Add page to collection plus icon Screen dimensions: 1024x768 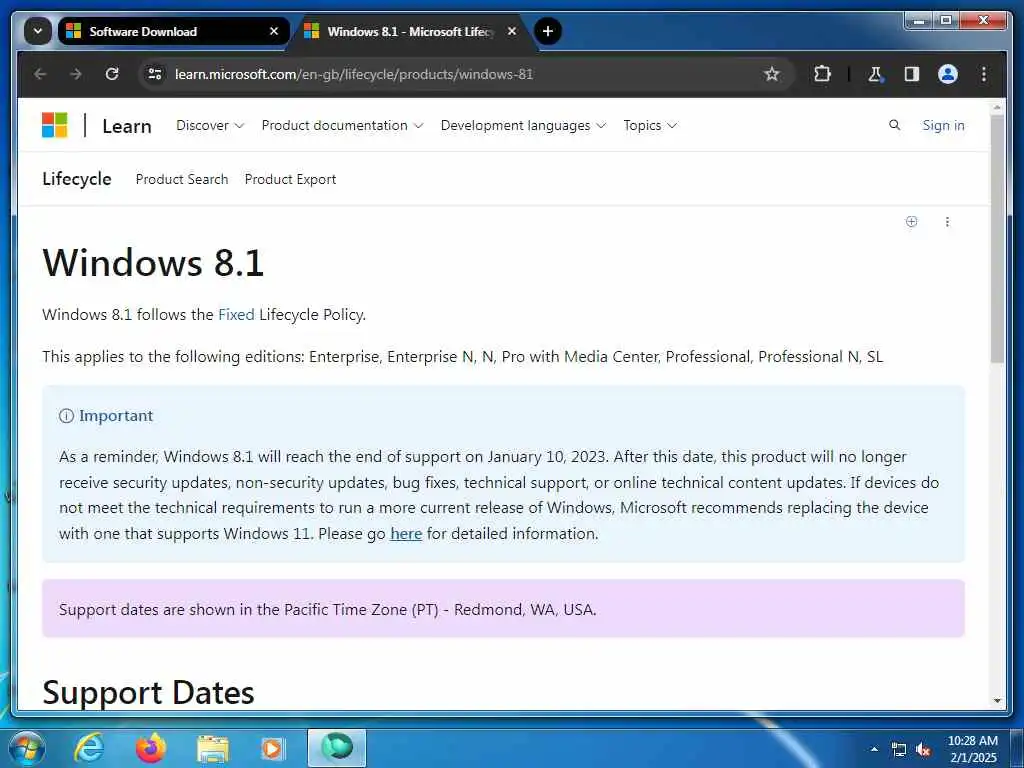point(912,221)
